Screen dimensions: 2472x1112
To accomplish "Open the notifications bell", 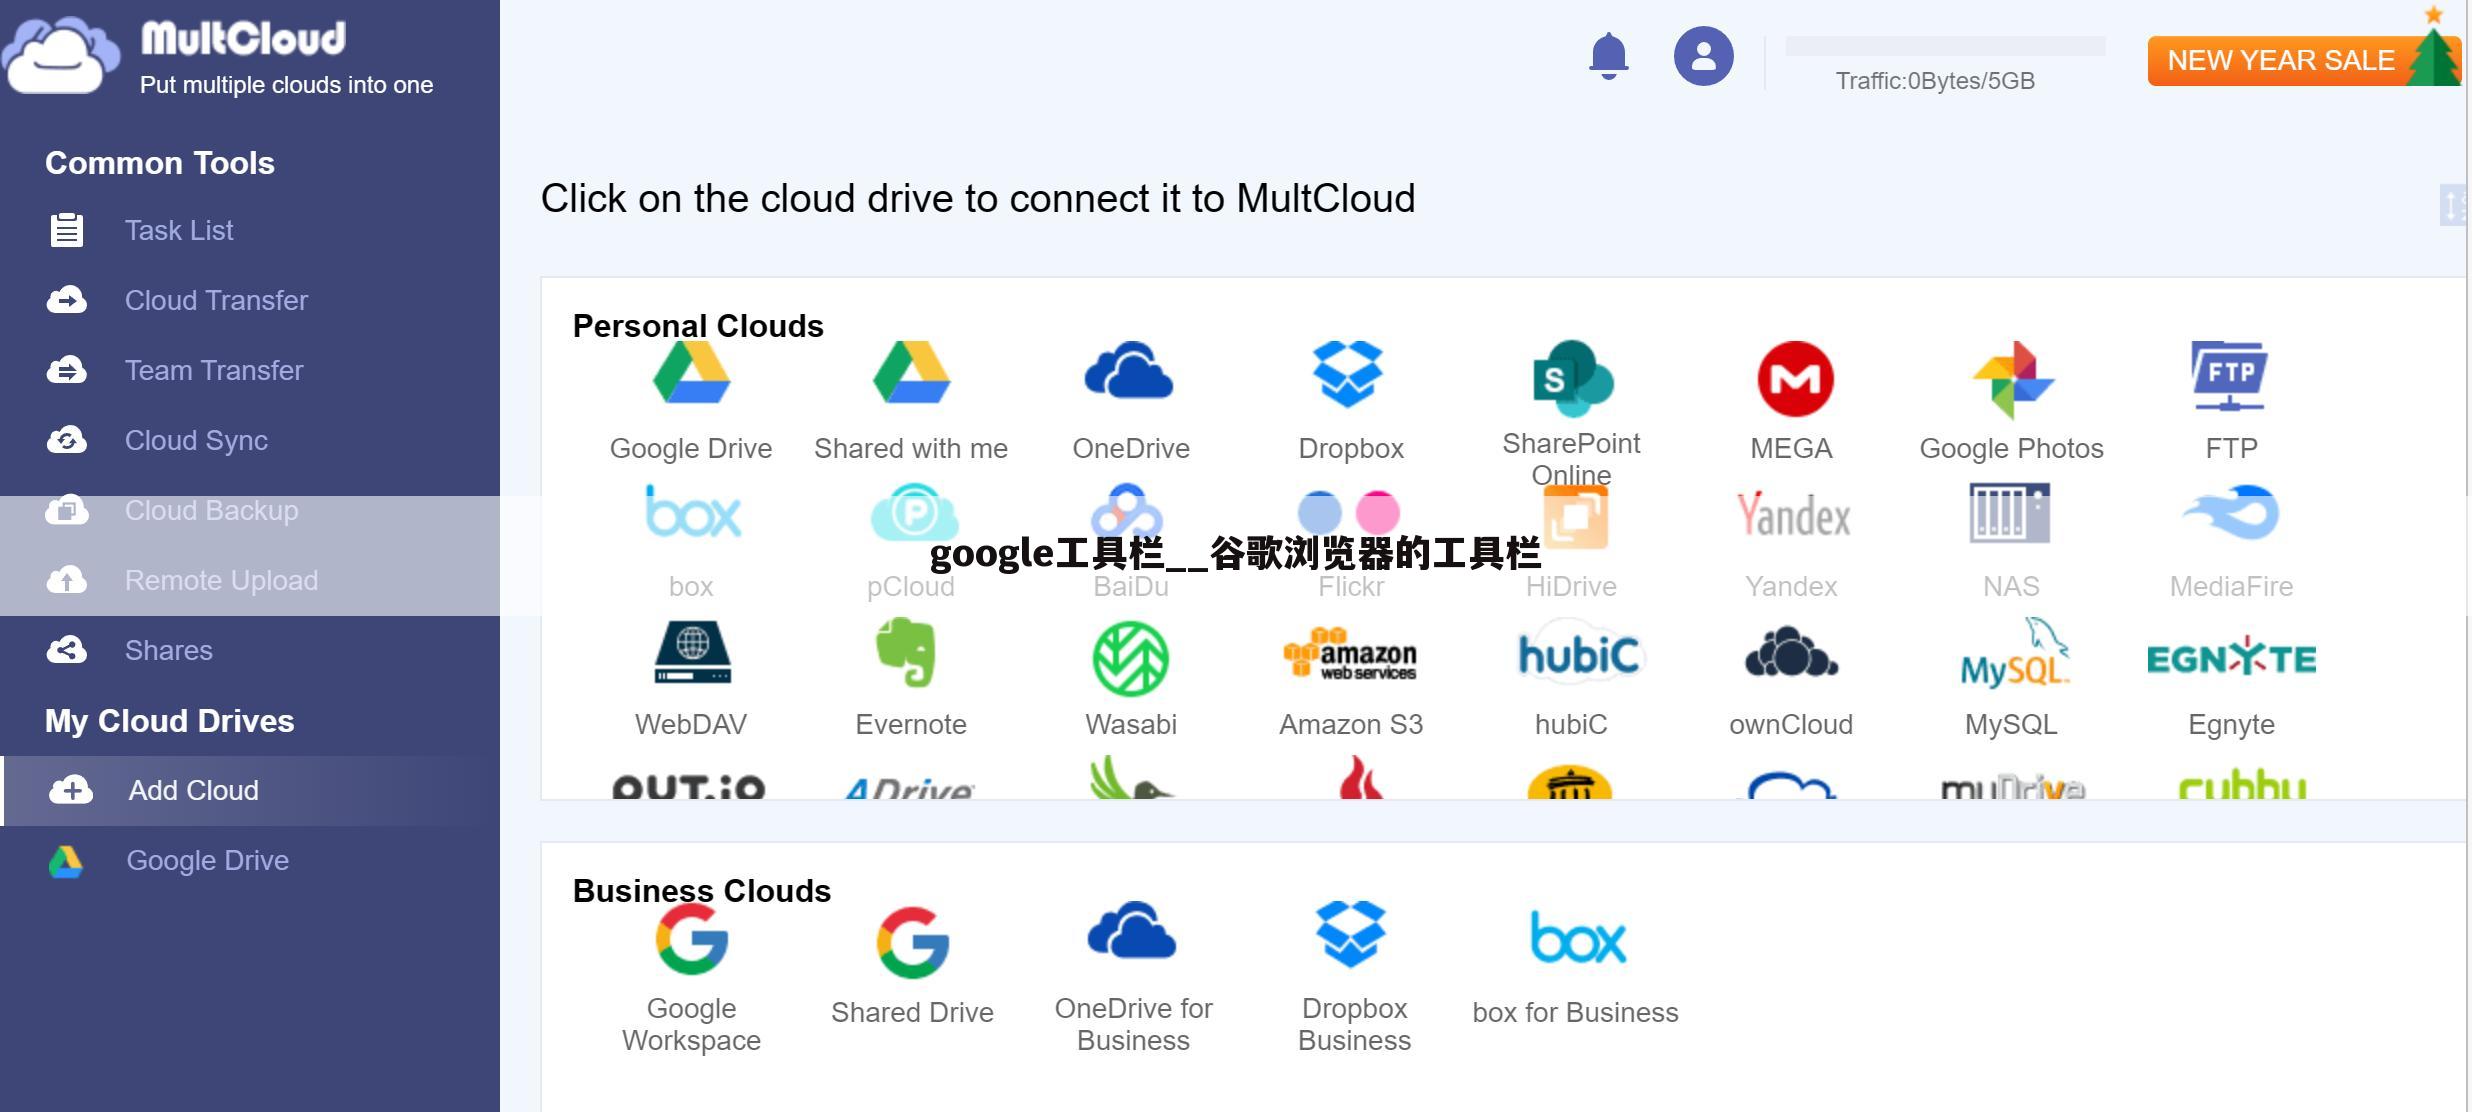I will pos(1609,56).
